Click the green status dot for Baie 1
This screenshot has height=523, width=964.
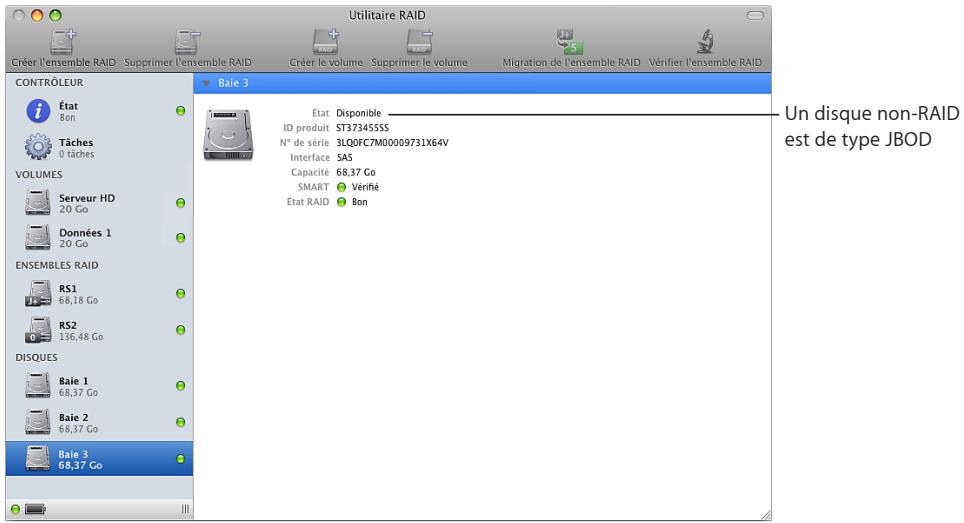click(x=181, y=386)
